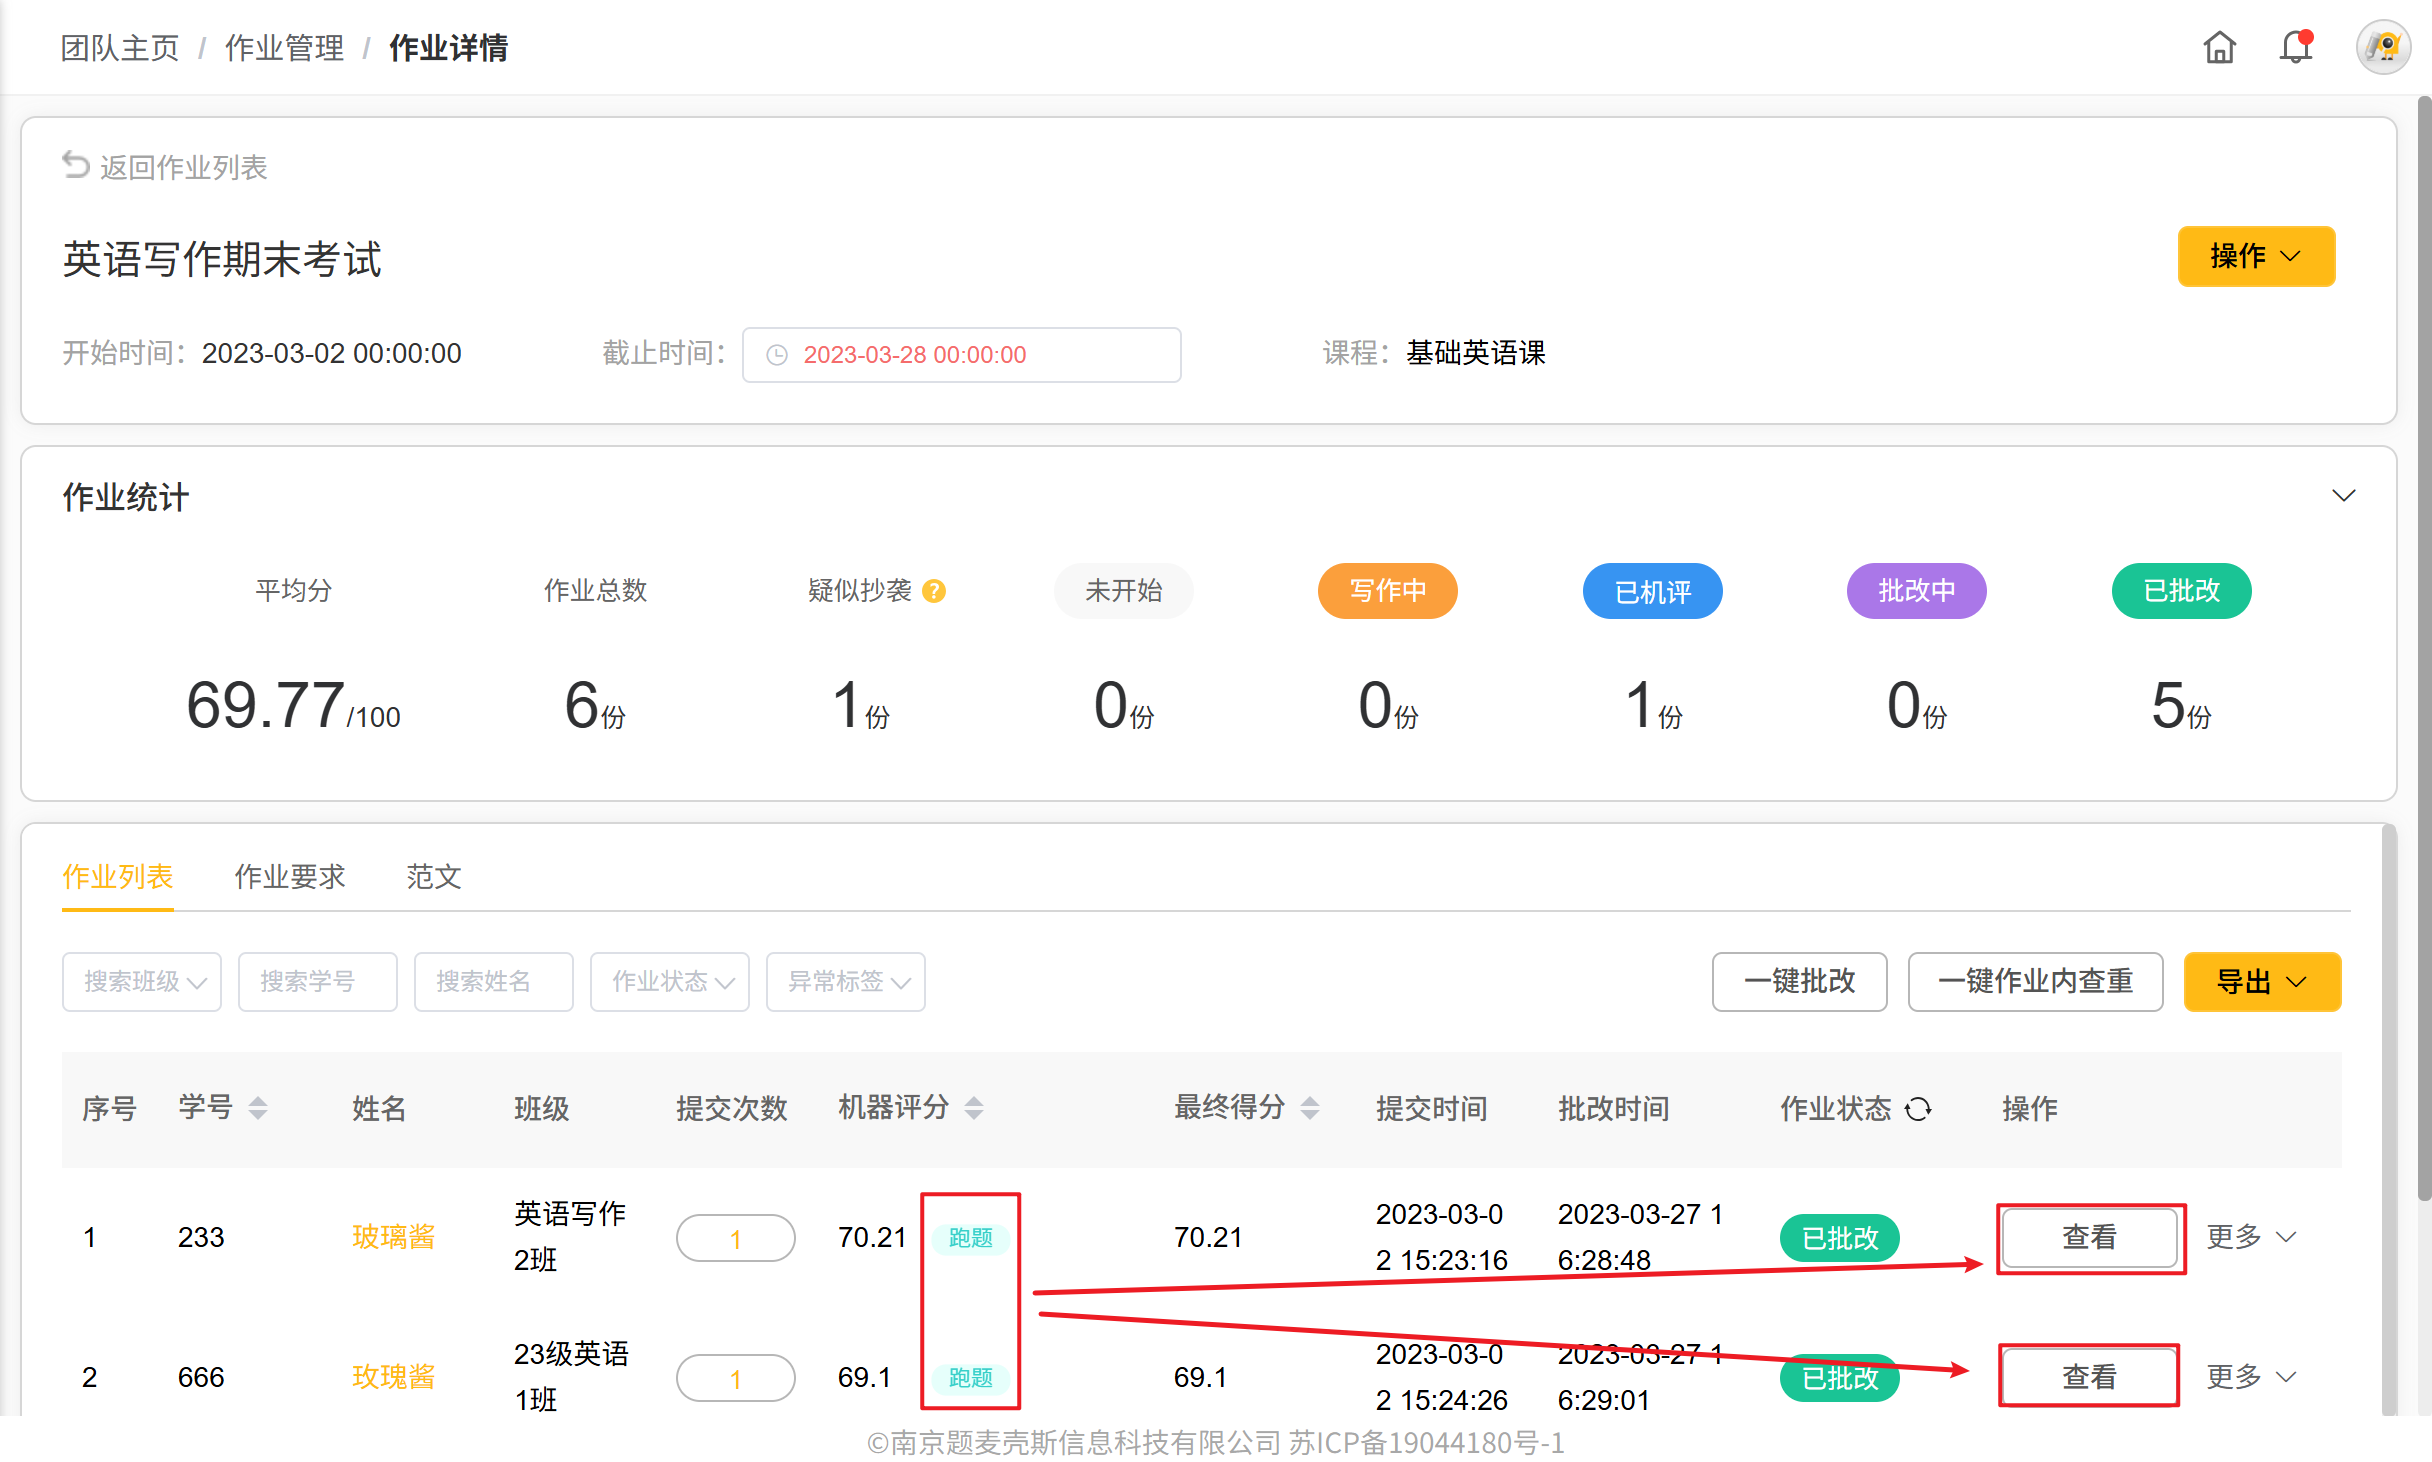Screen dimensions: 2432x1462
Task: Click the refresh icon beside 作业状态
Action: point(1918,1109)
